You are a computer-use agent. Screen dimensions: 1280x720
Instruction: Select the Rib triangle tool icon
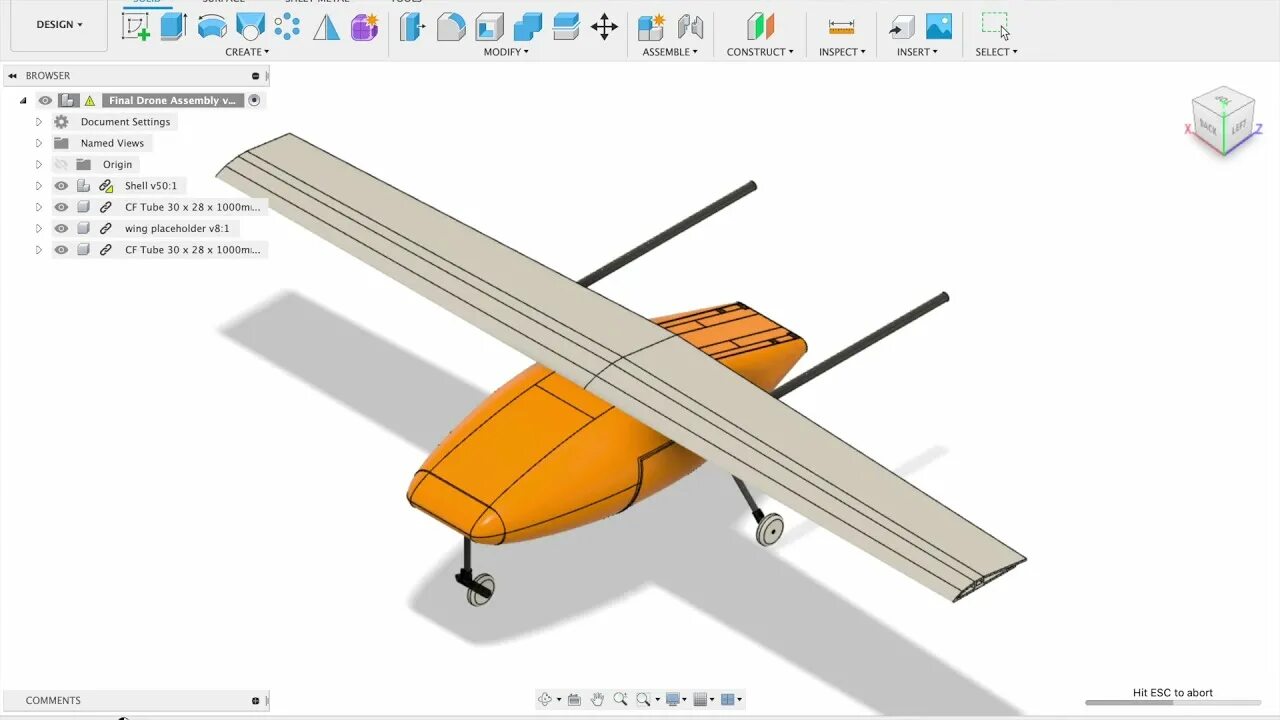(326, 26)
